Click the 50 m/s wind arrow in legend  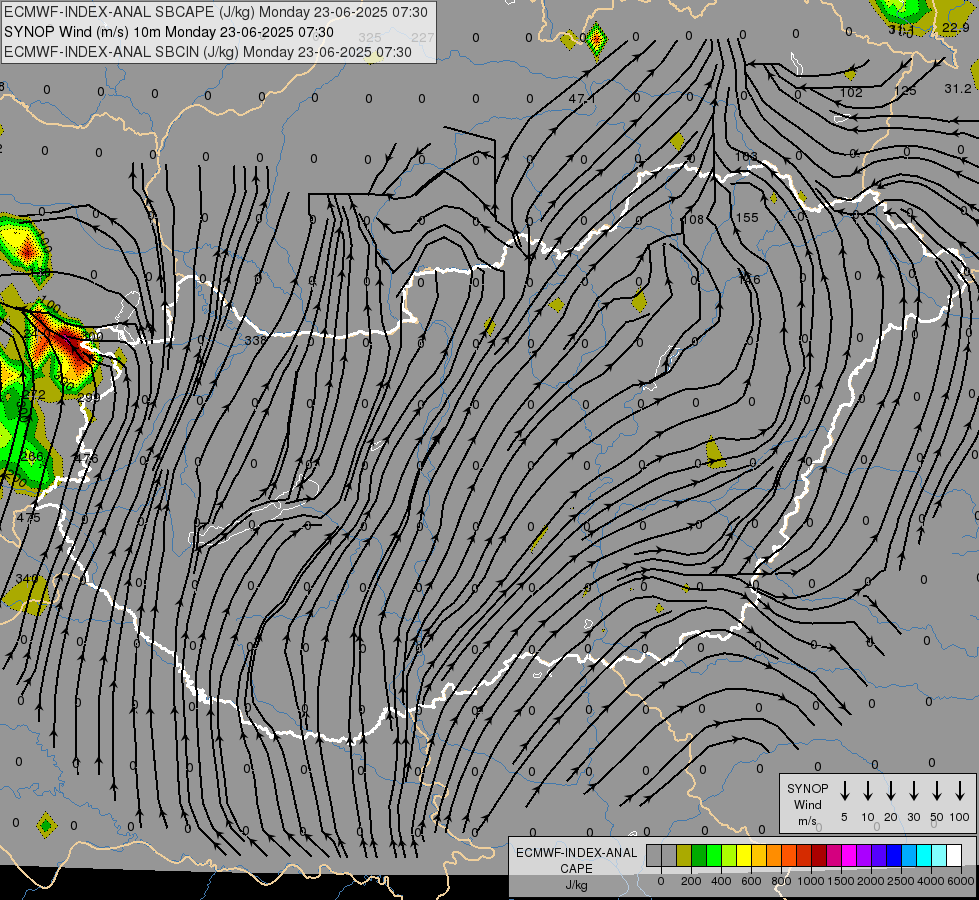point(937,791)
